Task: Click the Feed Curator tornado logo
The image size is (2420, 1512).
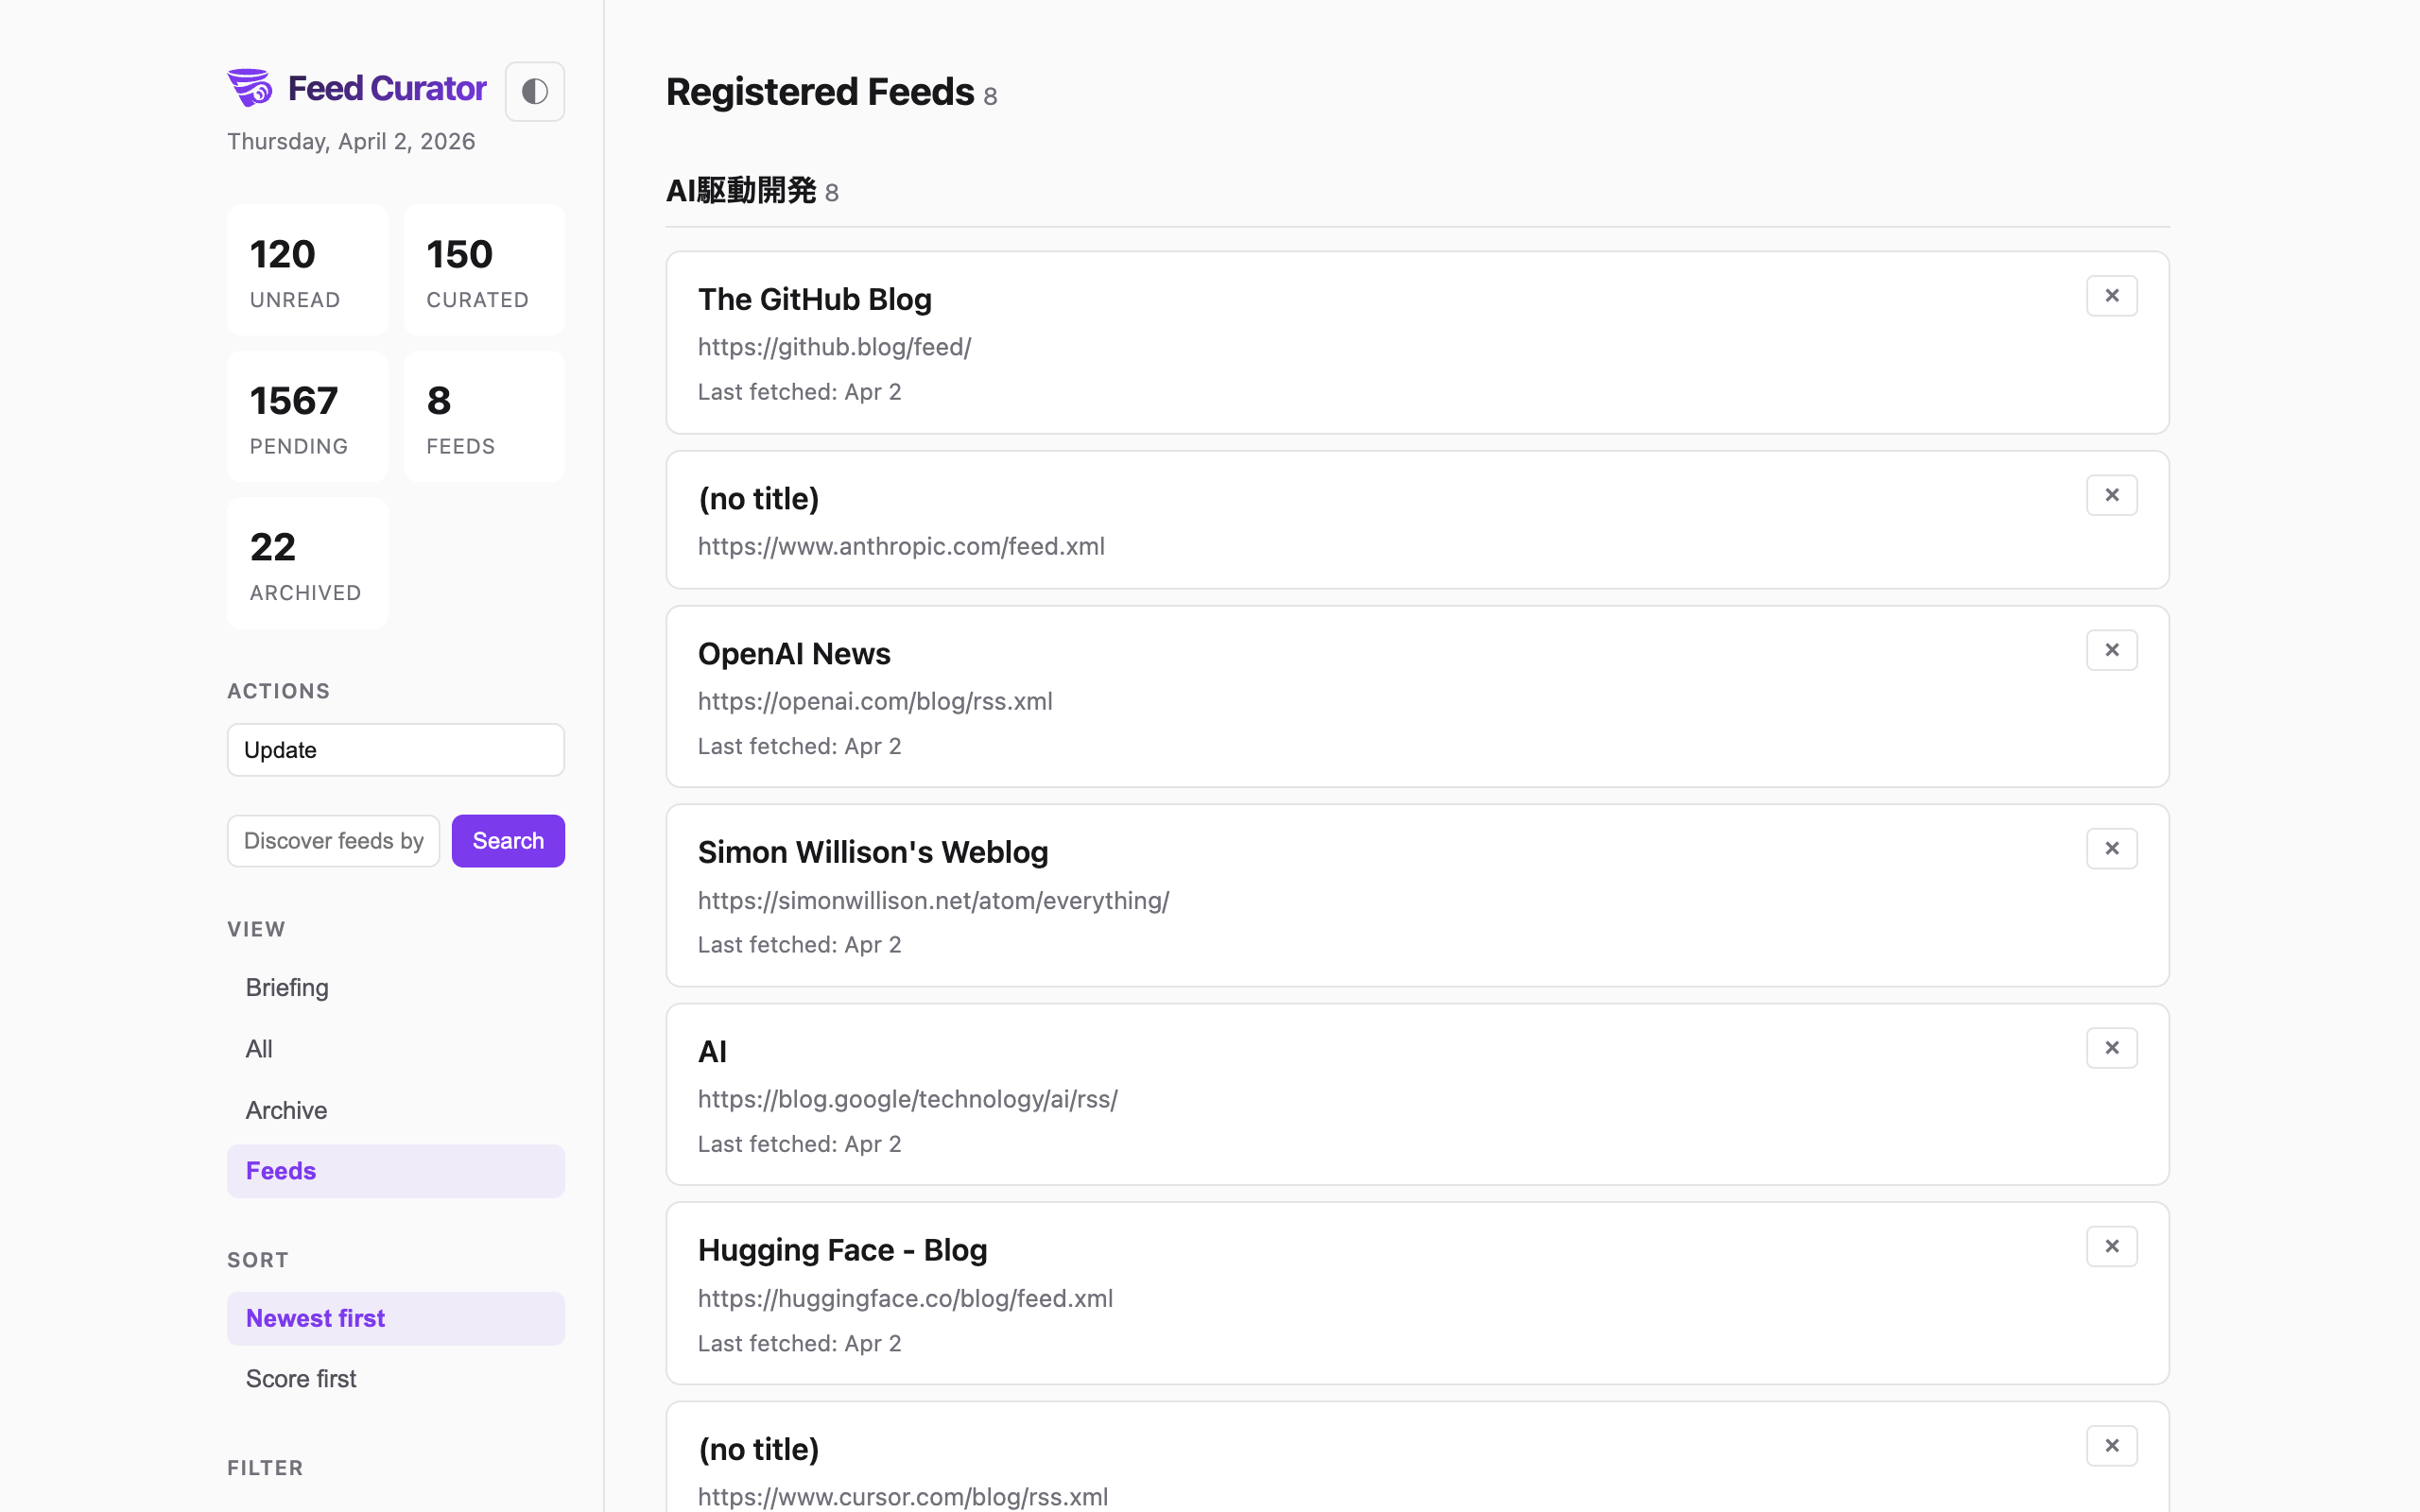Action: click(249, 87)
